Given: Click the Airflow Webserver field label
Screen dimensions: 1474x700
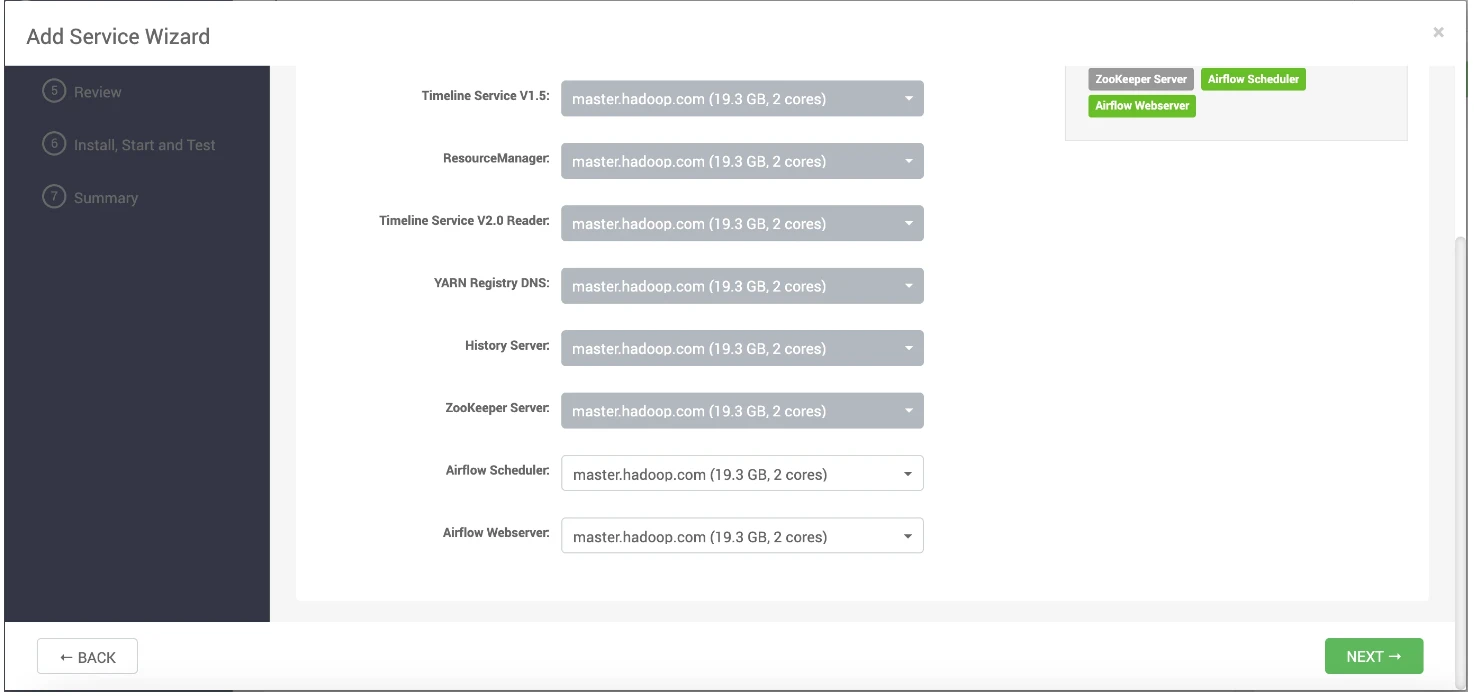Looking at the screenshot, I should click(x=497, y=533).
